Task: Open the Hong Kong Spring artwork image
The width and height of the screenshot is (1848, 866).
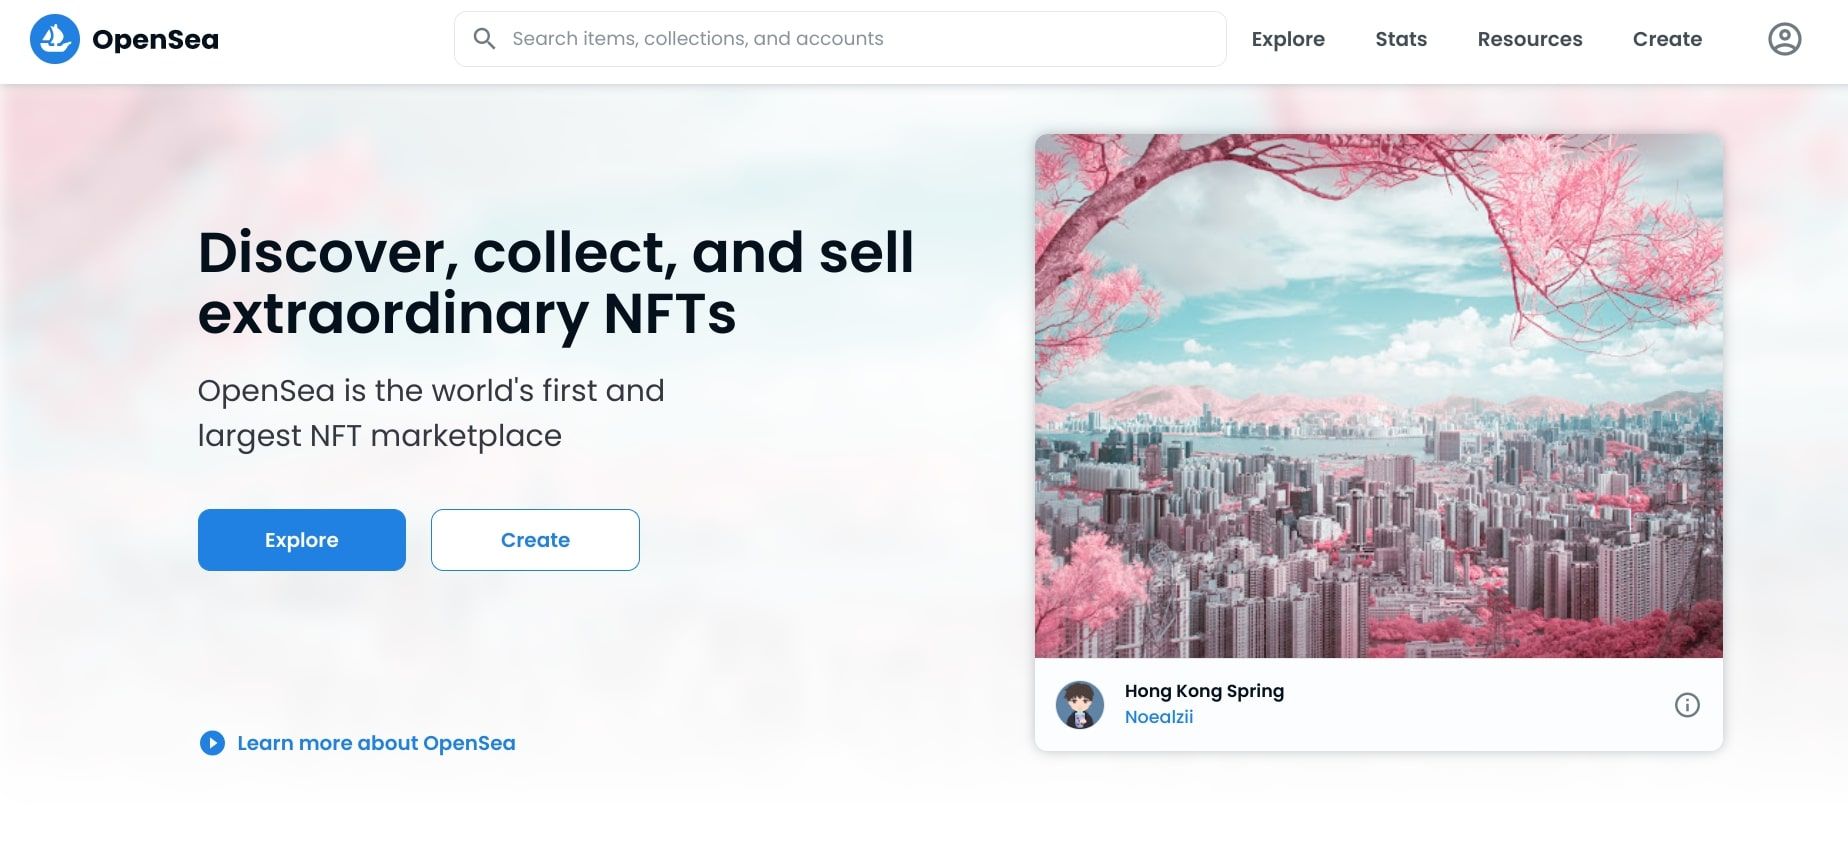Action: tap(1378, 396)
